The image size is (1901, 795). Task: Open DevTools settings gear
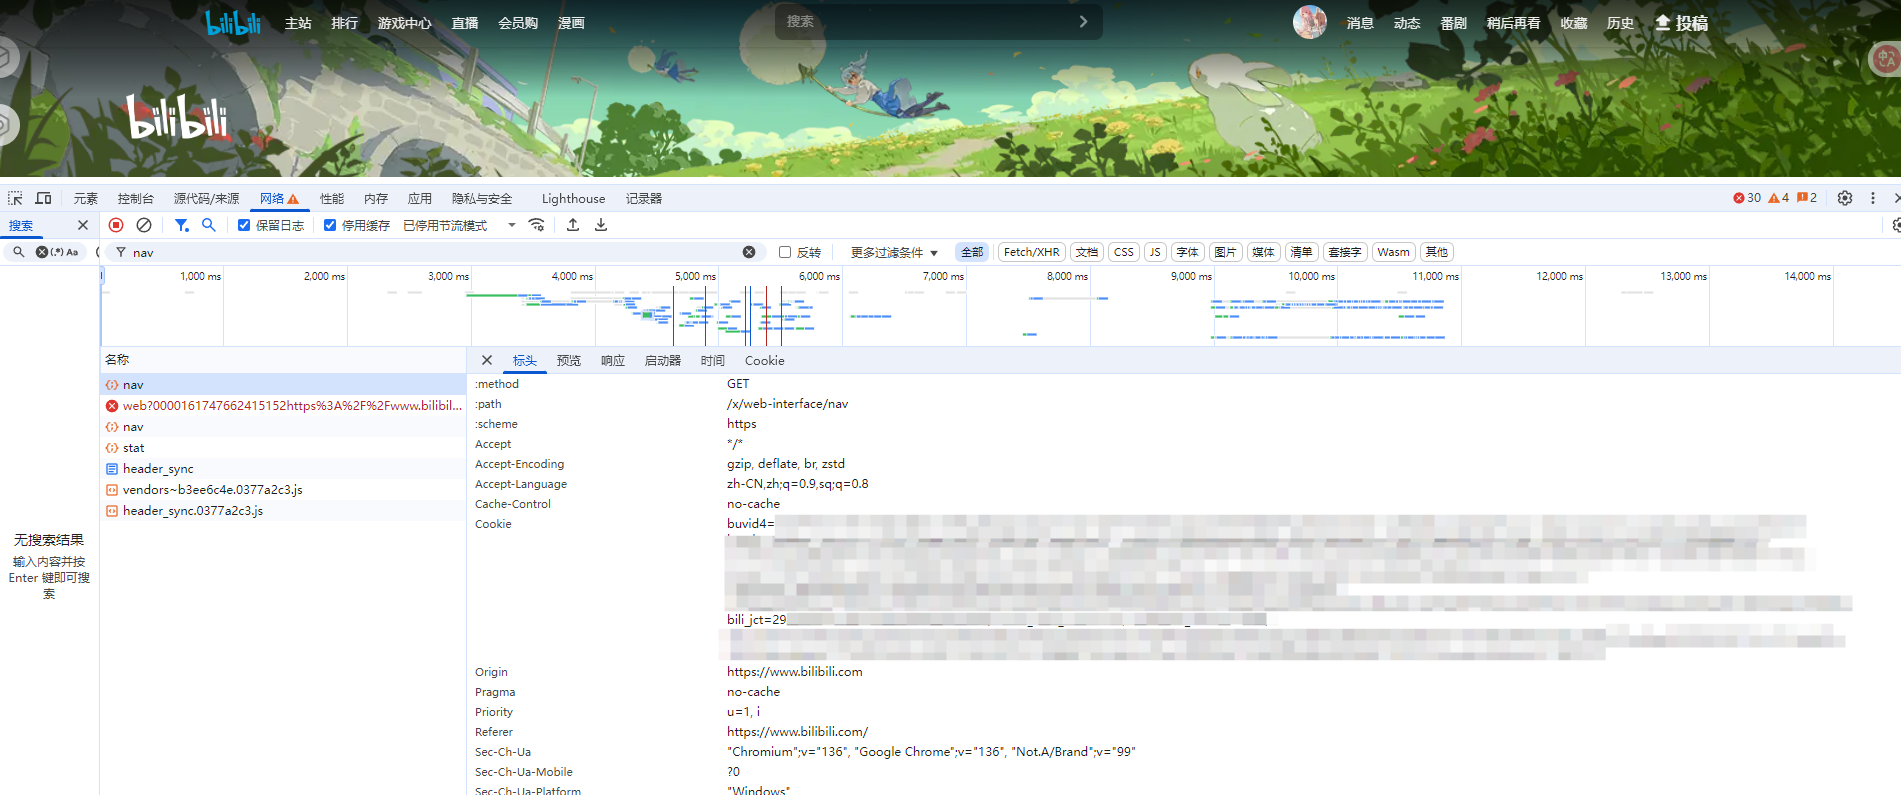(x=1845, y=198)
